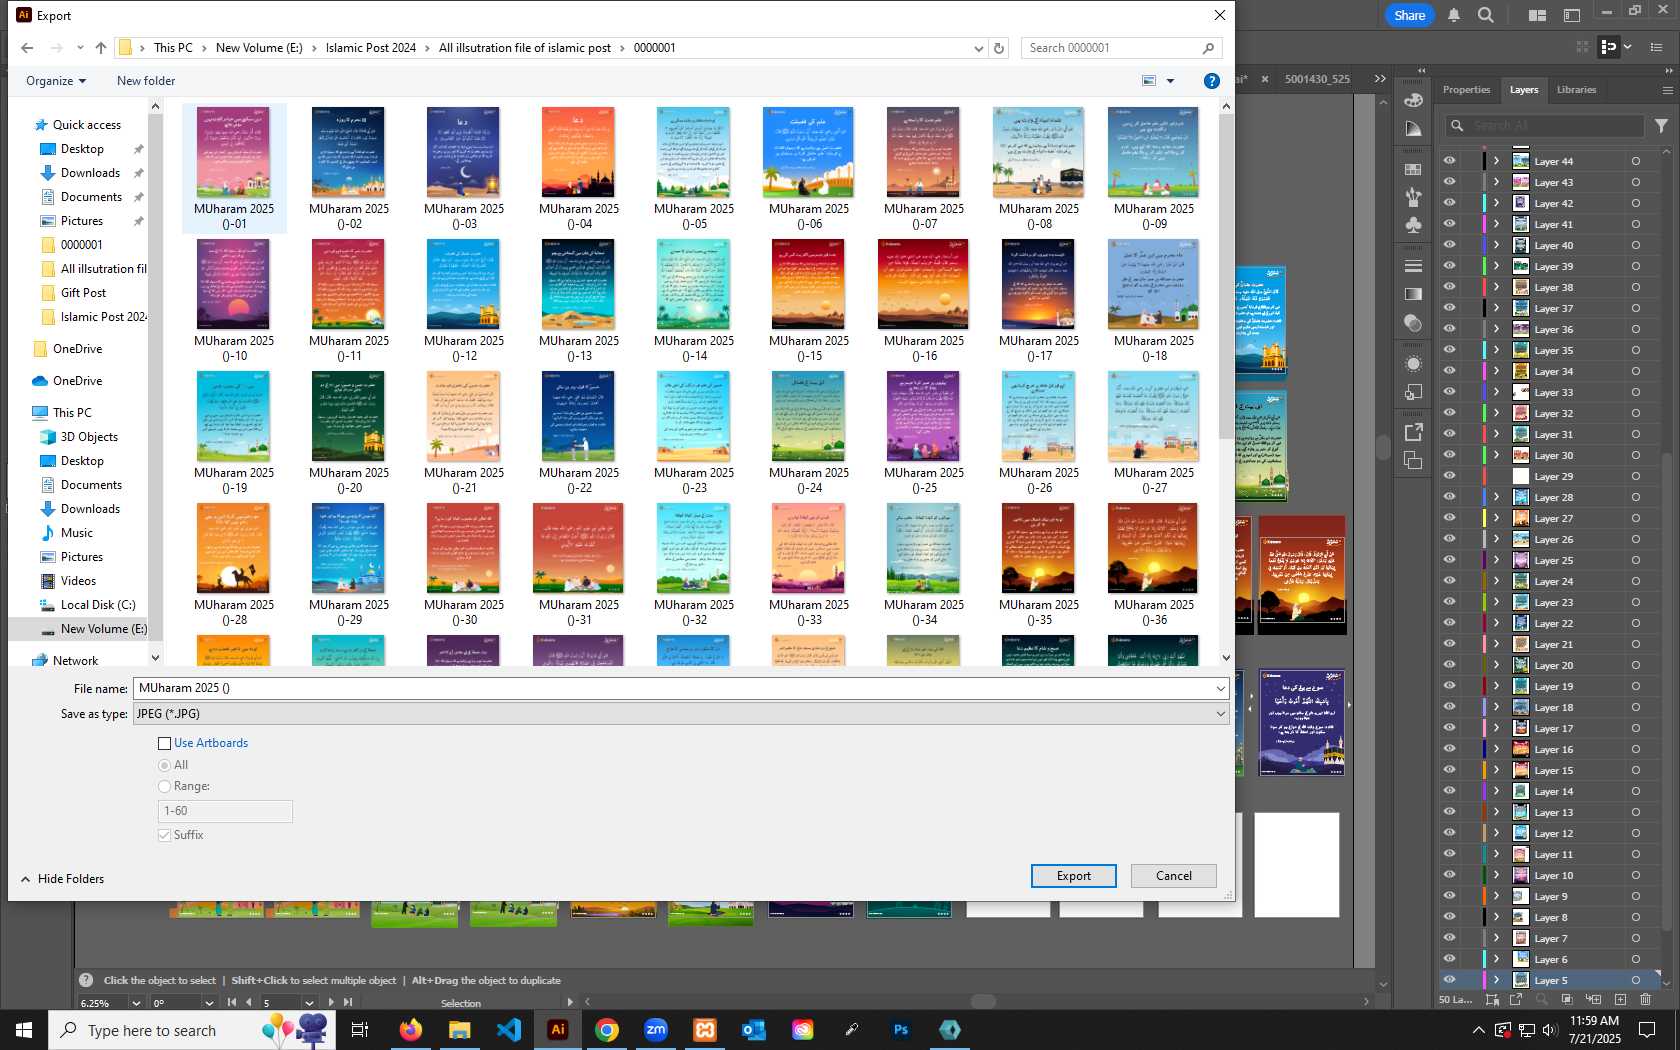This screenshot has height=1050, width=1680.
Task: Open the Organize dropdown menu
Action: point(56,81)
